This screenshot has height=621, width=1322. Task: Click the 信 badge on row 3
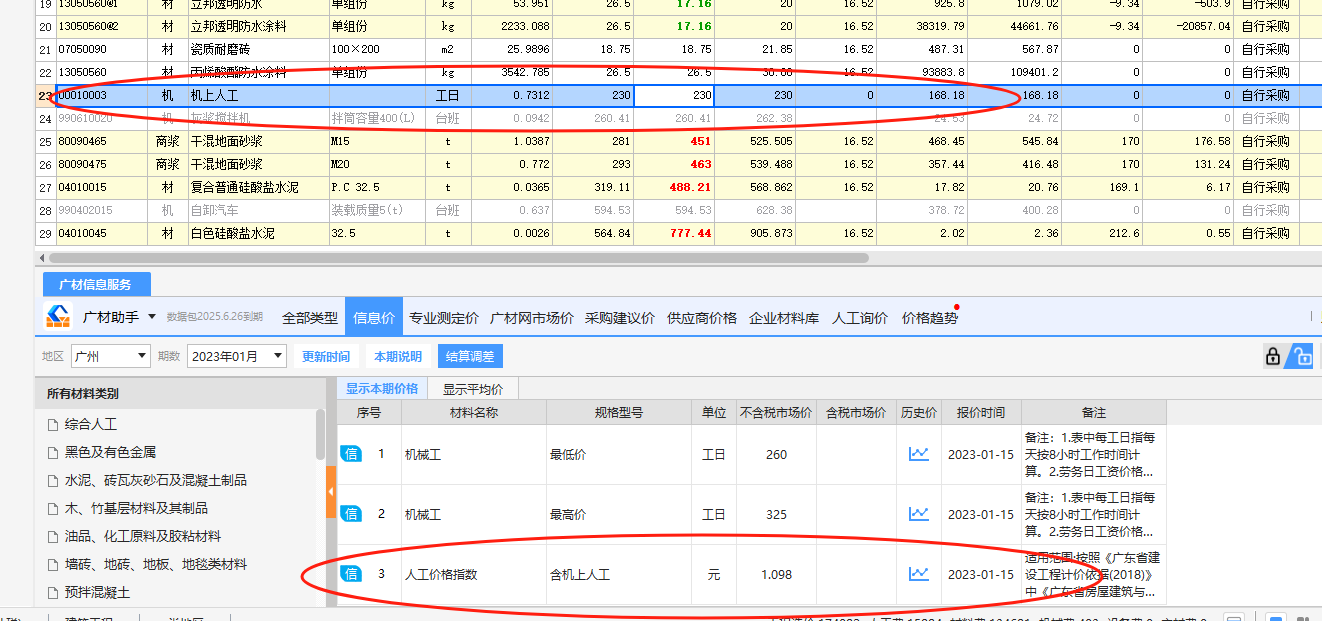pos(351,574)
